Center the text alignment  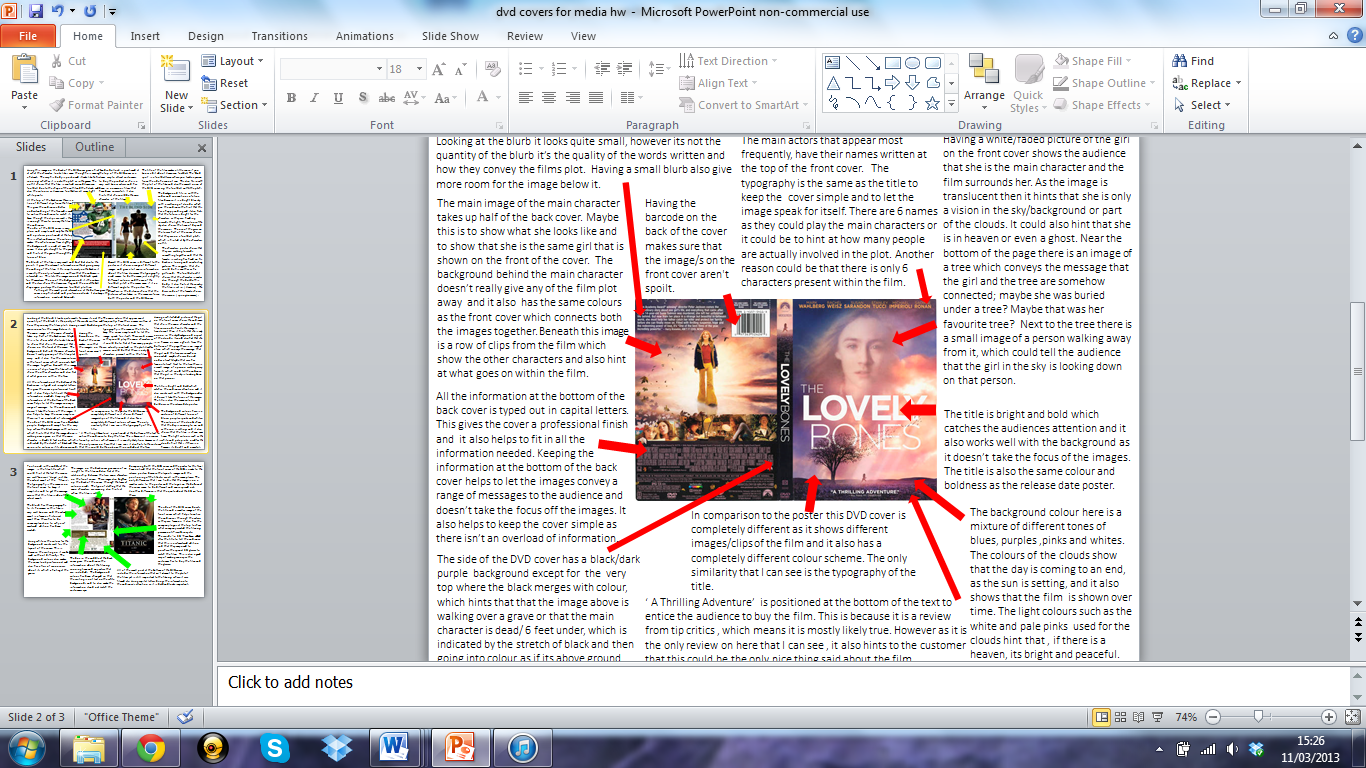pos(548,97)
